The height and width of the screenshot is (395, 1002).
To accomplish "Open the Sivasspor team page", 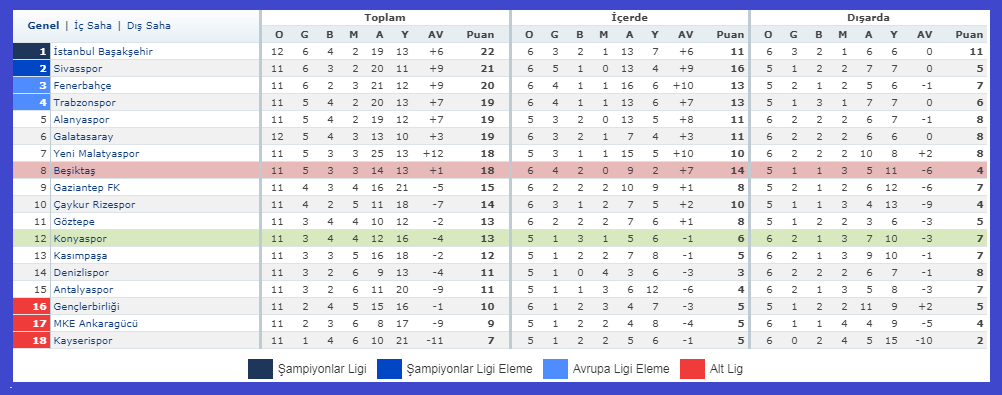I will [78, 68].
